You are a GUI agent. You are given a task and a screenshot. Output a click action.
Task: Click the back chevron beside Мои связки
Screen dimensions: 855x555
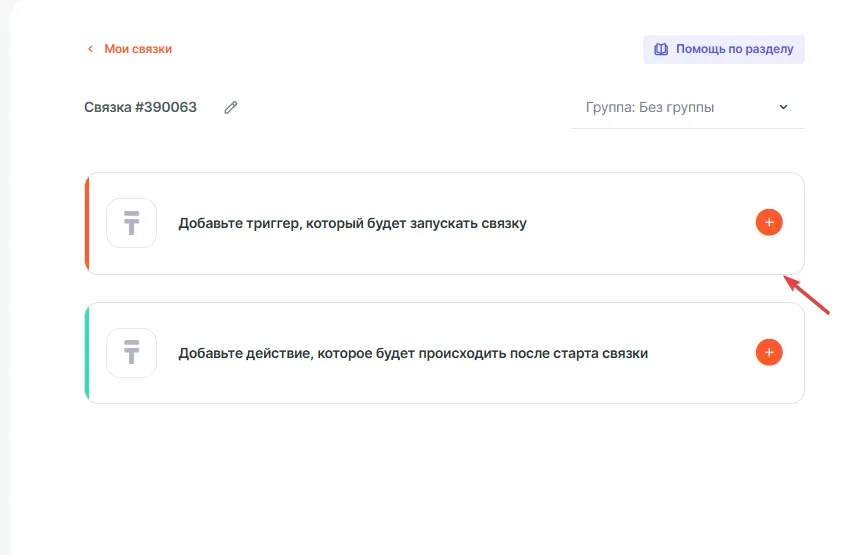(x=90, y=49)
